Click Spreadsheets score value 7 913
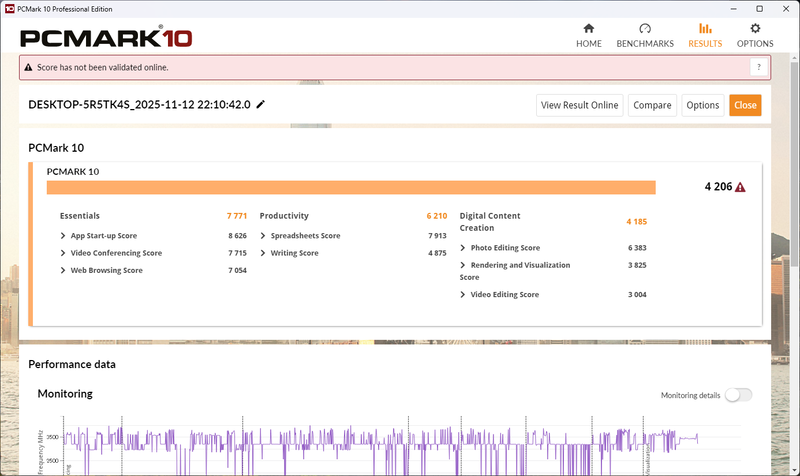800x476 pixels. click(x=437, y=236)
